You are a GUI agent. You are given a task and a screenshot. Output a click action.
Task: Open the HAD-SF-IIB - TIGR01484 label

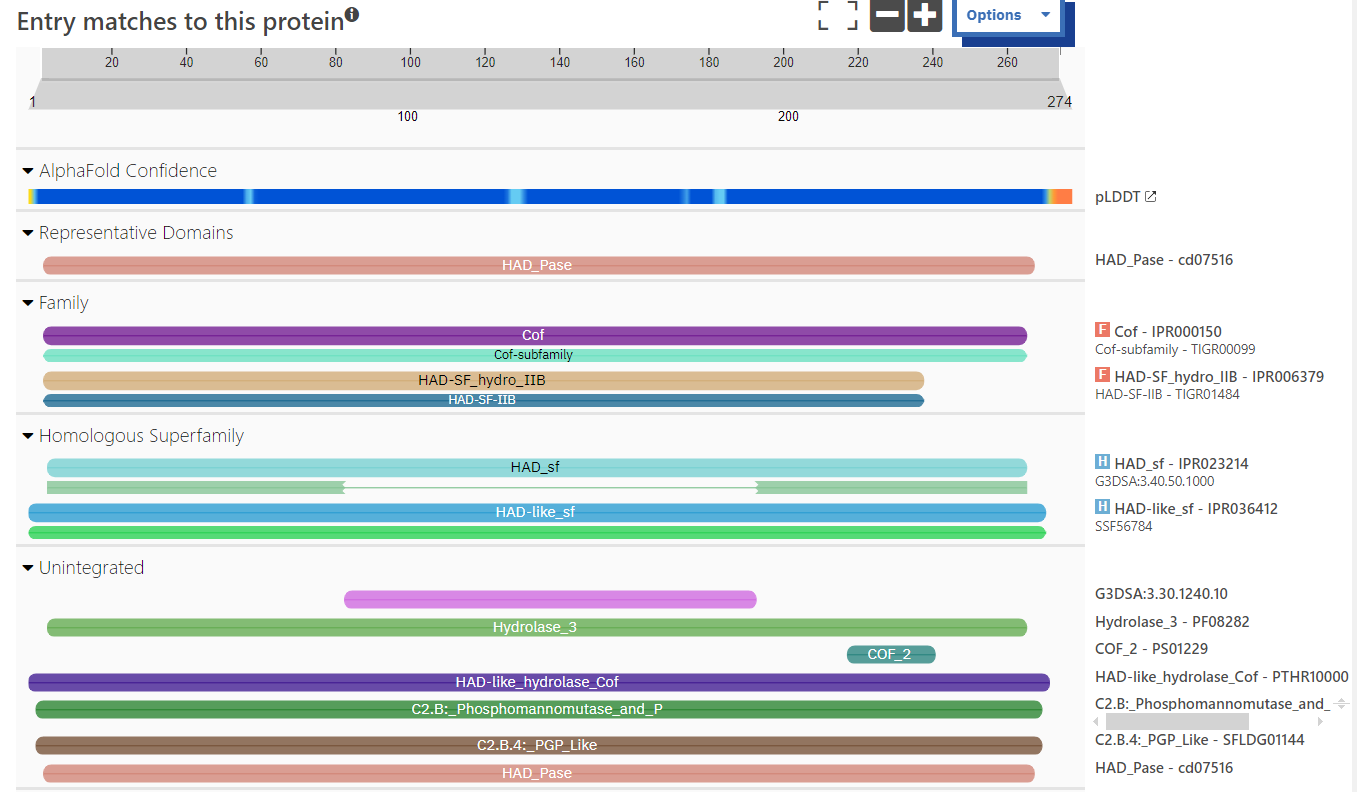pos(1167,394)
